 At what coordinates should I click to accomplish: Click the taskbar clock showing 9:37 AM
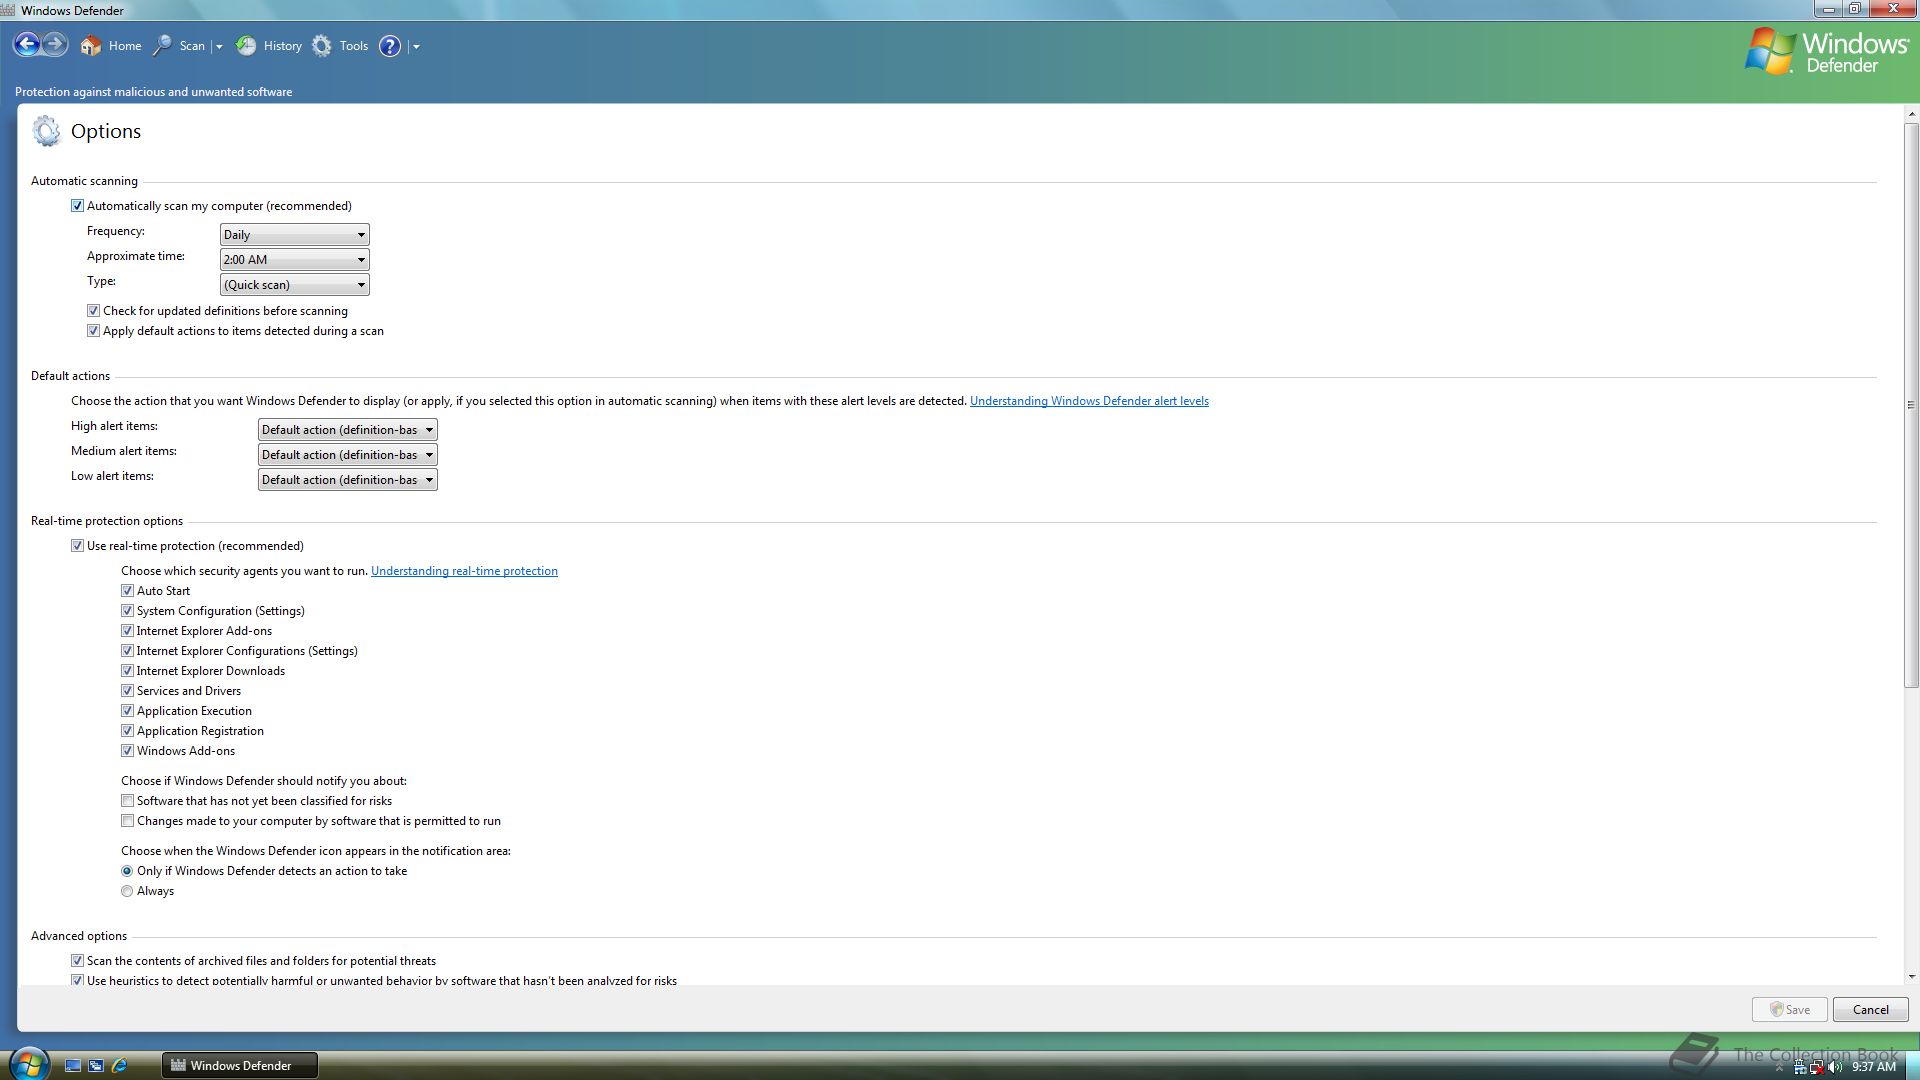(x=1873, y=1067)
